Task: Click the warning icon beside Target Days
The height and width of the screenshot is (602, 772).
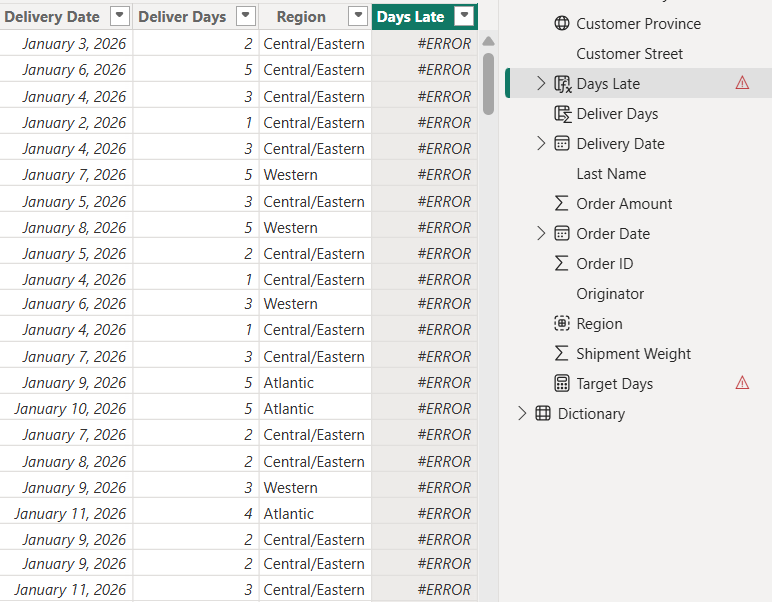Action: click(742, 382)
